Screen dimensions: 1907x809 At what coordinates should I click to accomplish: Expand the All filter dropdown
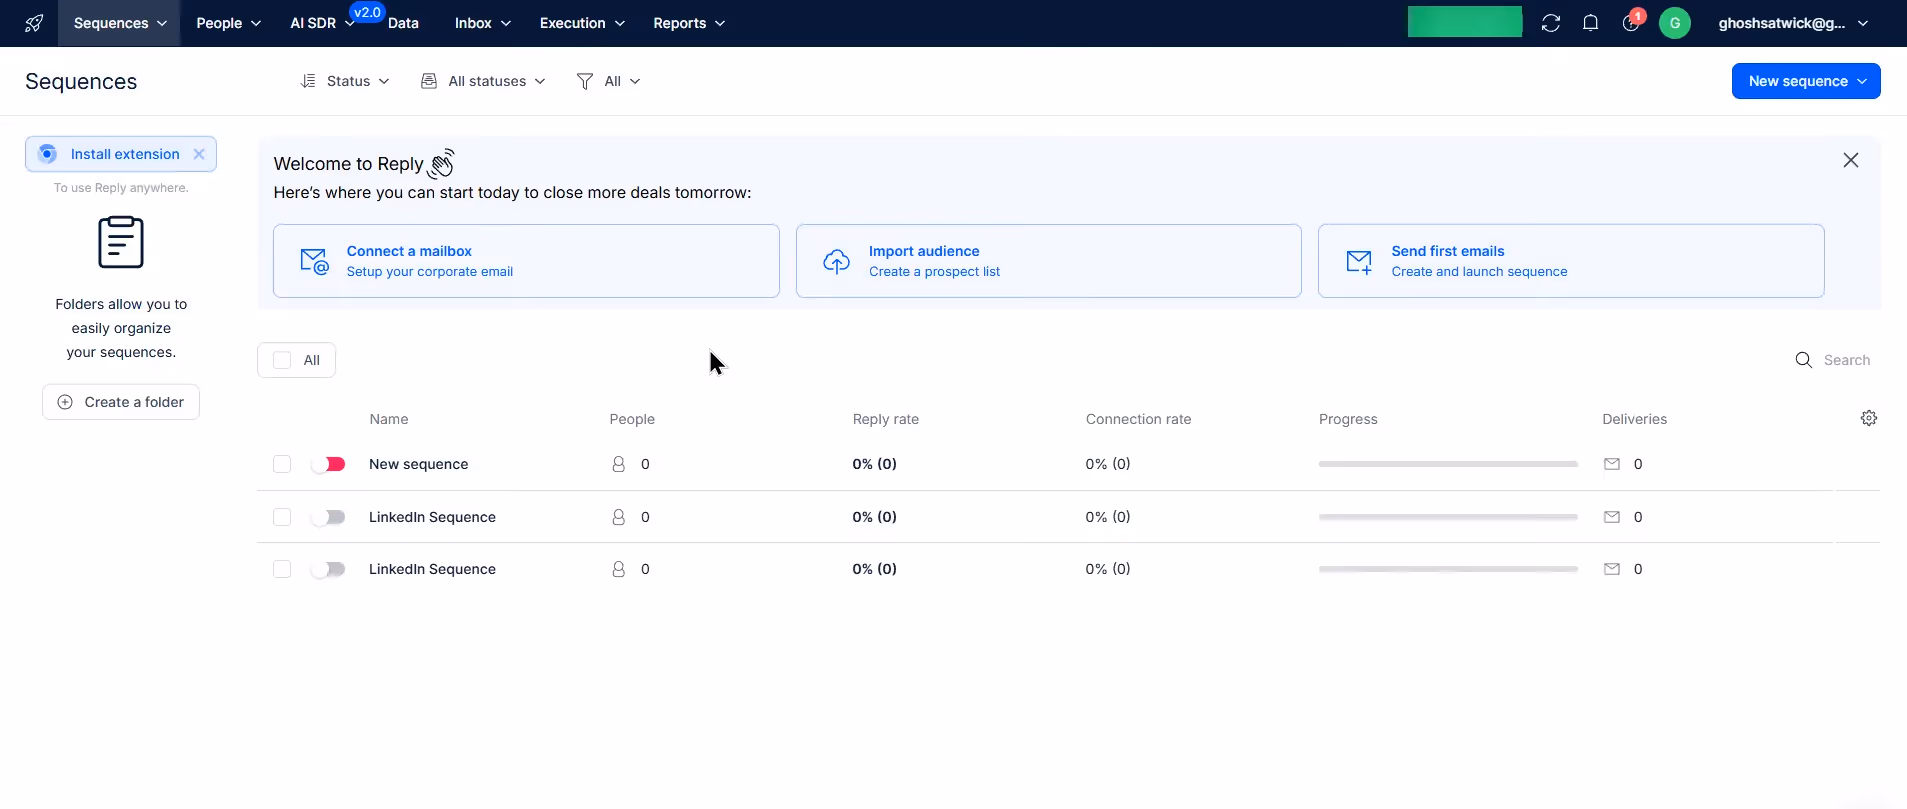tap(609, 81)
